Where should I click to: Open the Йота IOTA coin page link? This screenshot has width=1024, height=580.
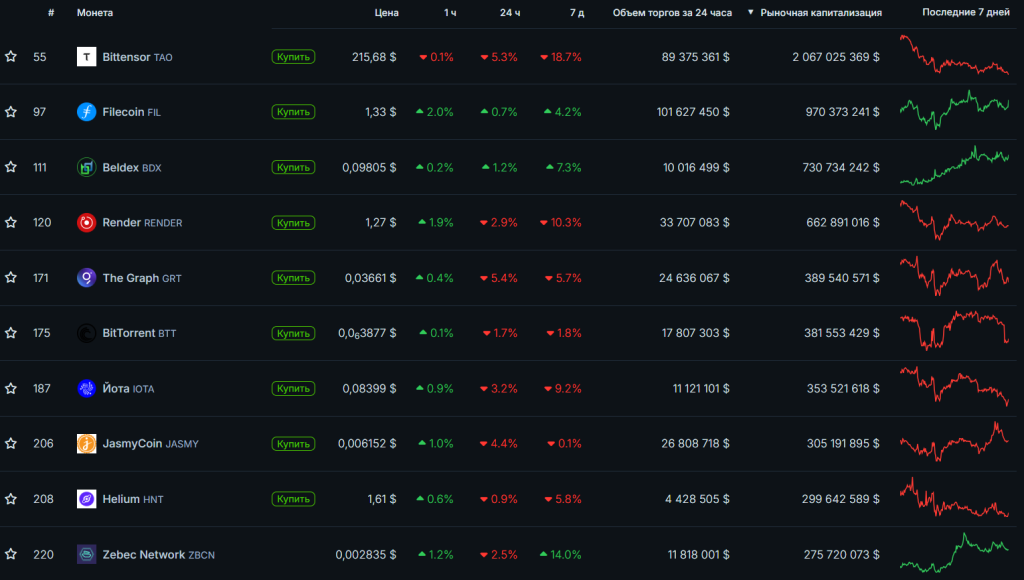128,388
